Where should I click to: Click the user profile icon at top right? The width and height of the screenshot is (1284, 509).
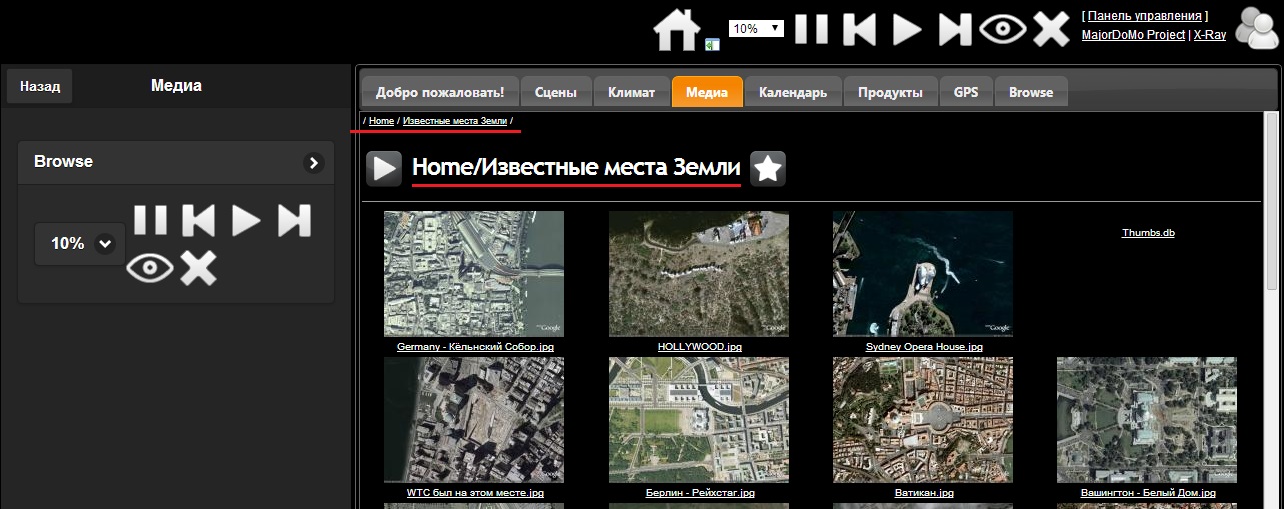[1256, 28]
